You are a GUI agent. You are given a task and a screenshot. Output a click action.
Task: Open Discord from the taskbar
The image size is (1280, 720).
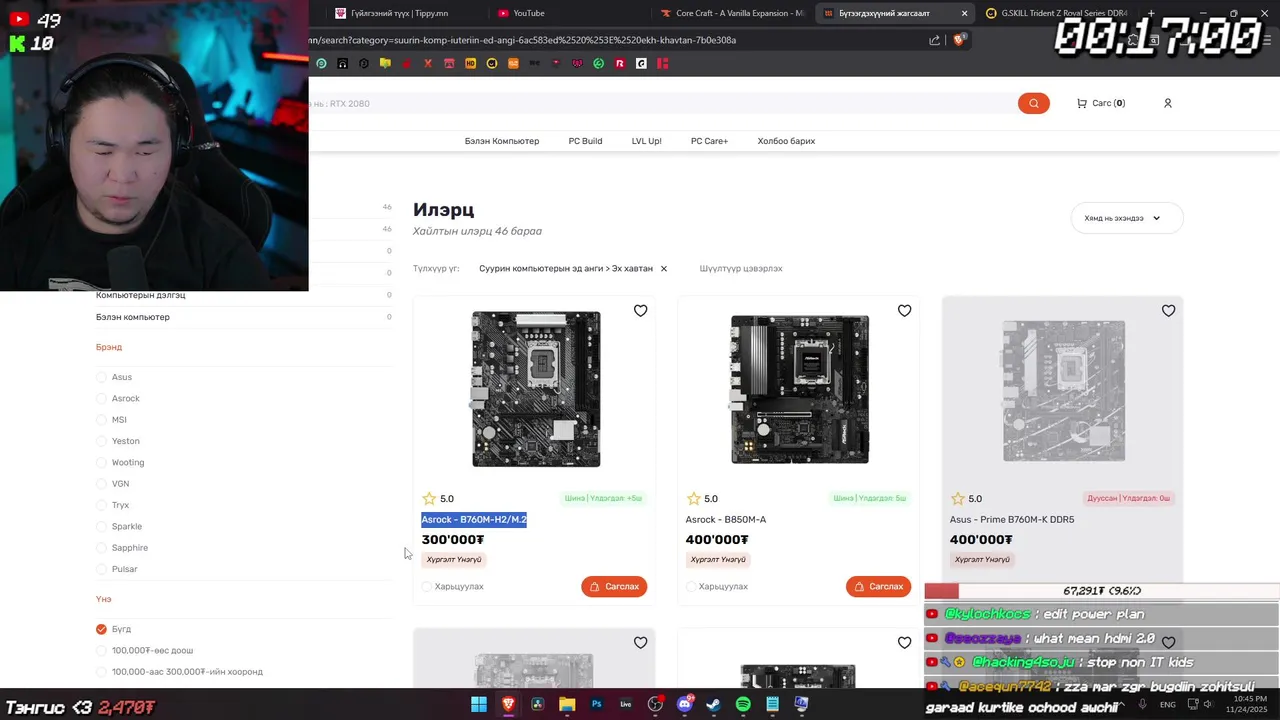click(x=685, y=704)
